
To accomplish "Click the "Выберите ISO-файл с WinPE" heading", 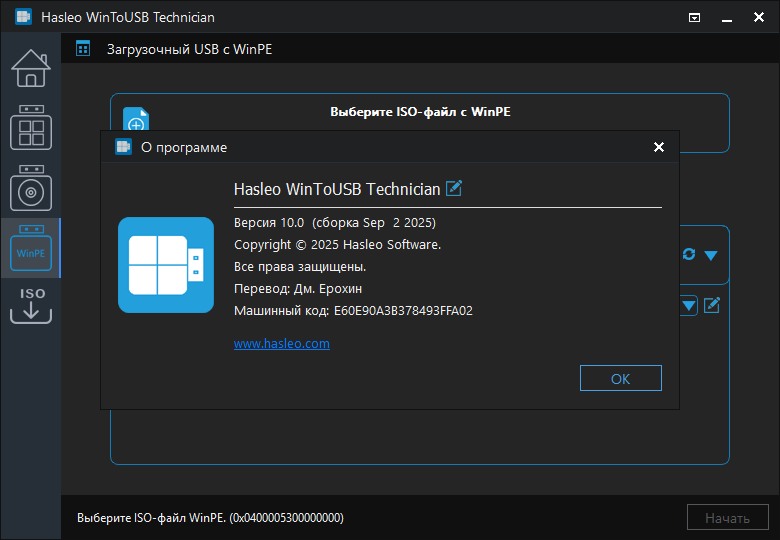I will click(x=420, y=112).
